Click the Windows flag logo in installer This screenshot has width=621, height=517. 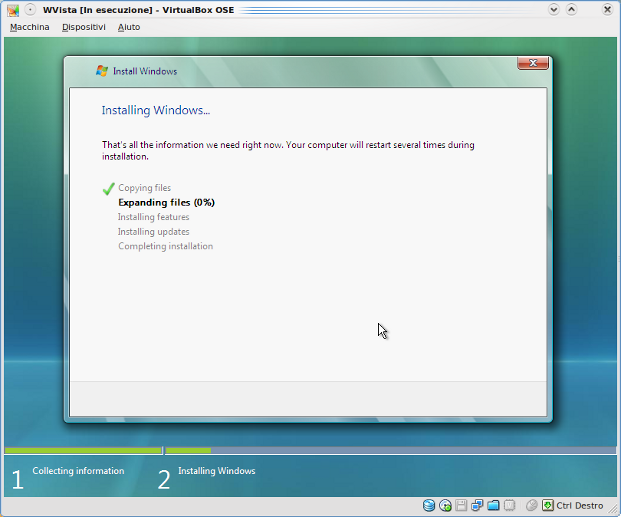pyautogui.click(x=102, y=71)
